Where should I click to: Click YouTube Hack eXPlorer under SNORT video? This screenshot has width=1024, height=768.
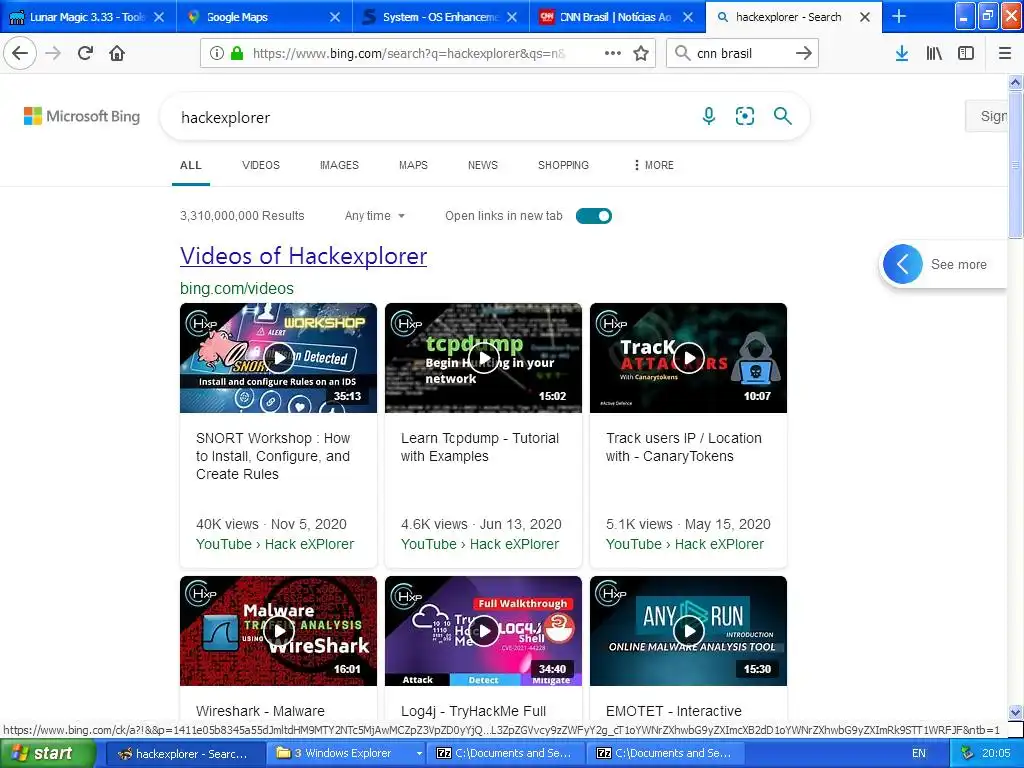click(275, 544)
